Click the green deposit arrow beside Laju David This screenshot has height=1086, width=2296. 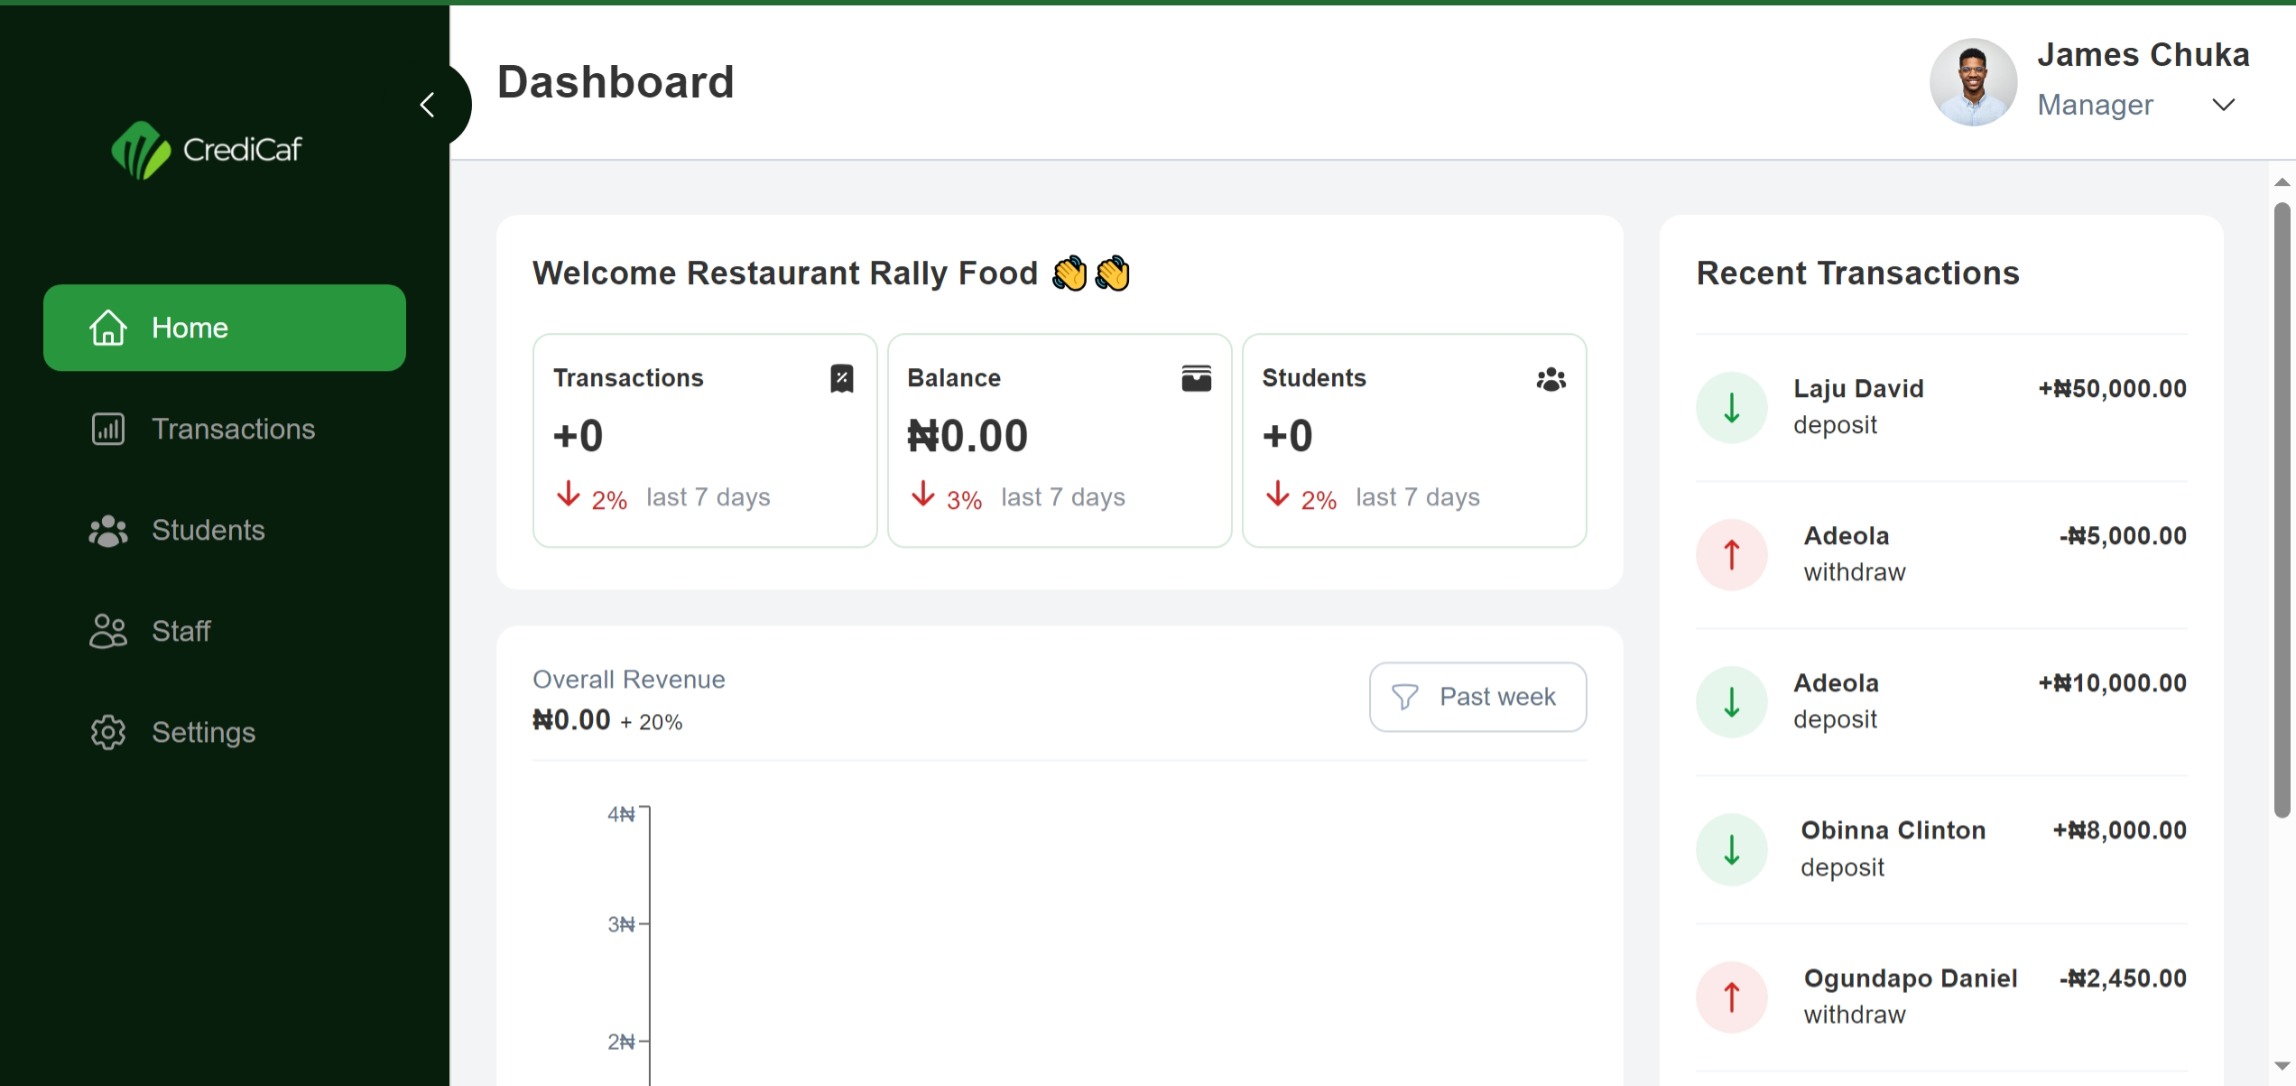coord(1732,407)
